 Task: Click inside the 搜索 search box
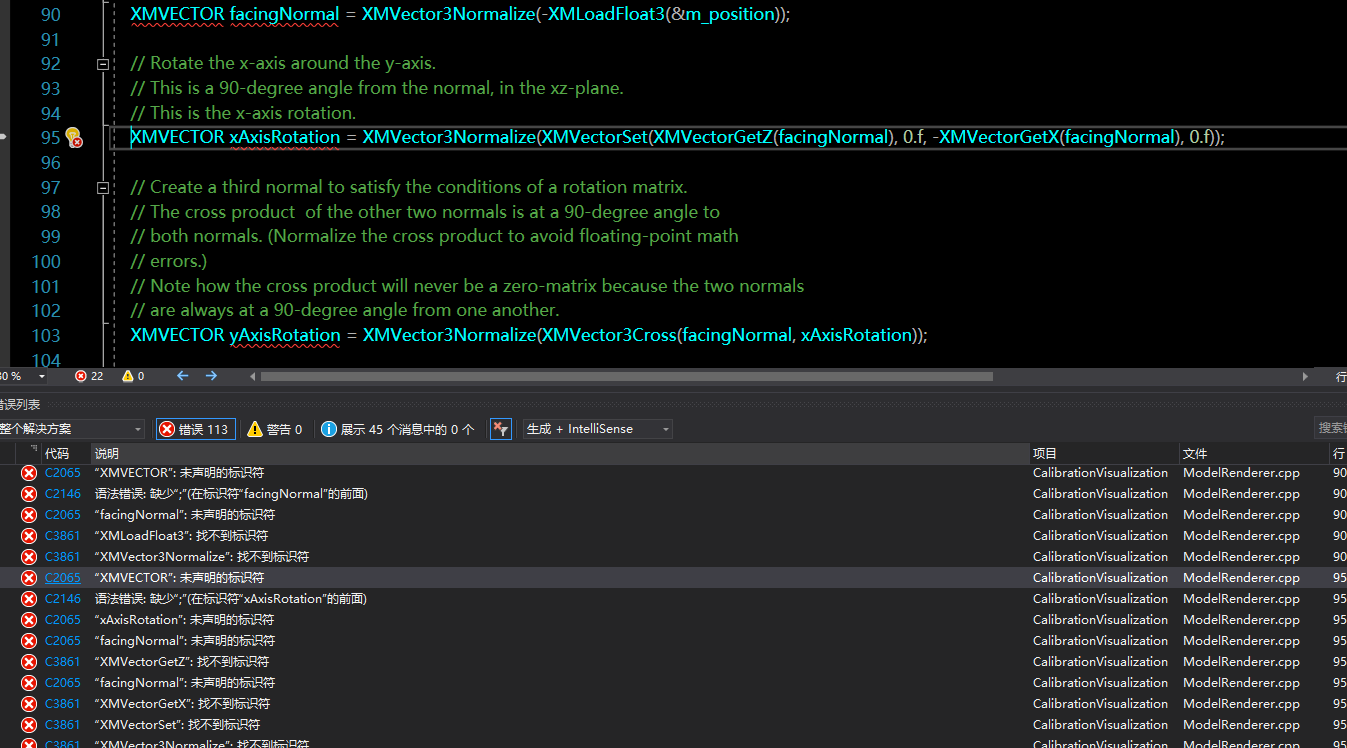click(1332, 428)
